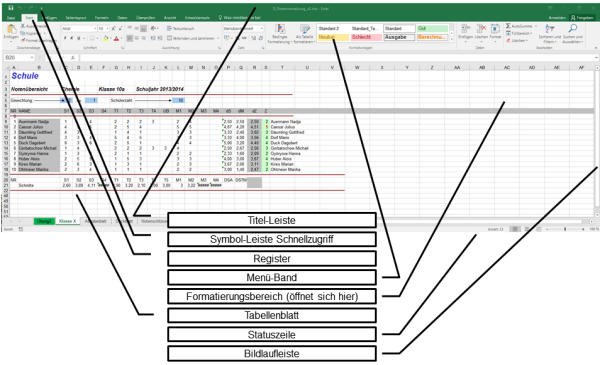The height and width of the screenshot is (365, 600).
Task: Click Sortieren und Filtern icon
Action: pyautogui.click(x=549, y=29)
